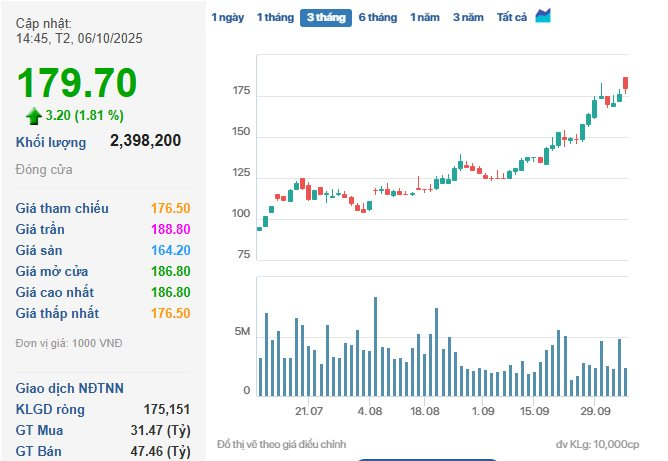Click the Giá trần value 188.80
Viewport: 668px width, 461px height.
(170, 229)
